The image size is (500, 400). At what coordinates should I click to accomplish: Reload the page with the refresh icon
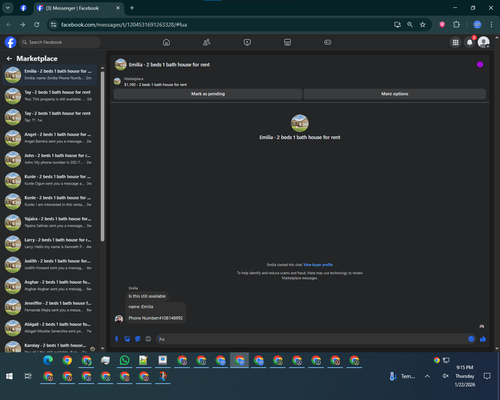coord(37,25)
